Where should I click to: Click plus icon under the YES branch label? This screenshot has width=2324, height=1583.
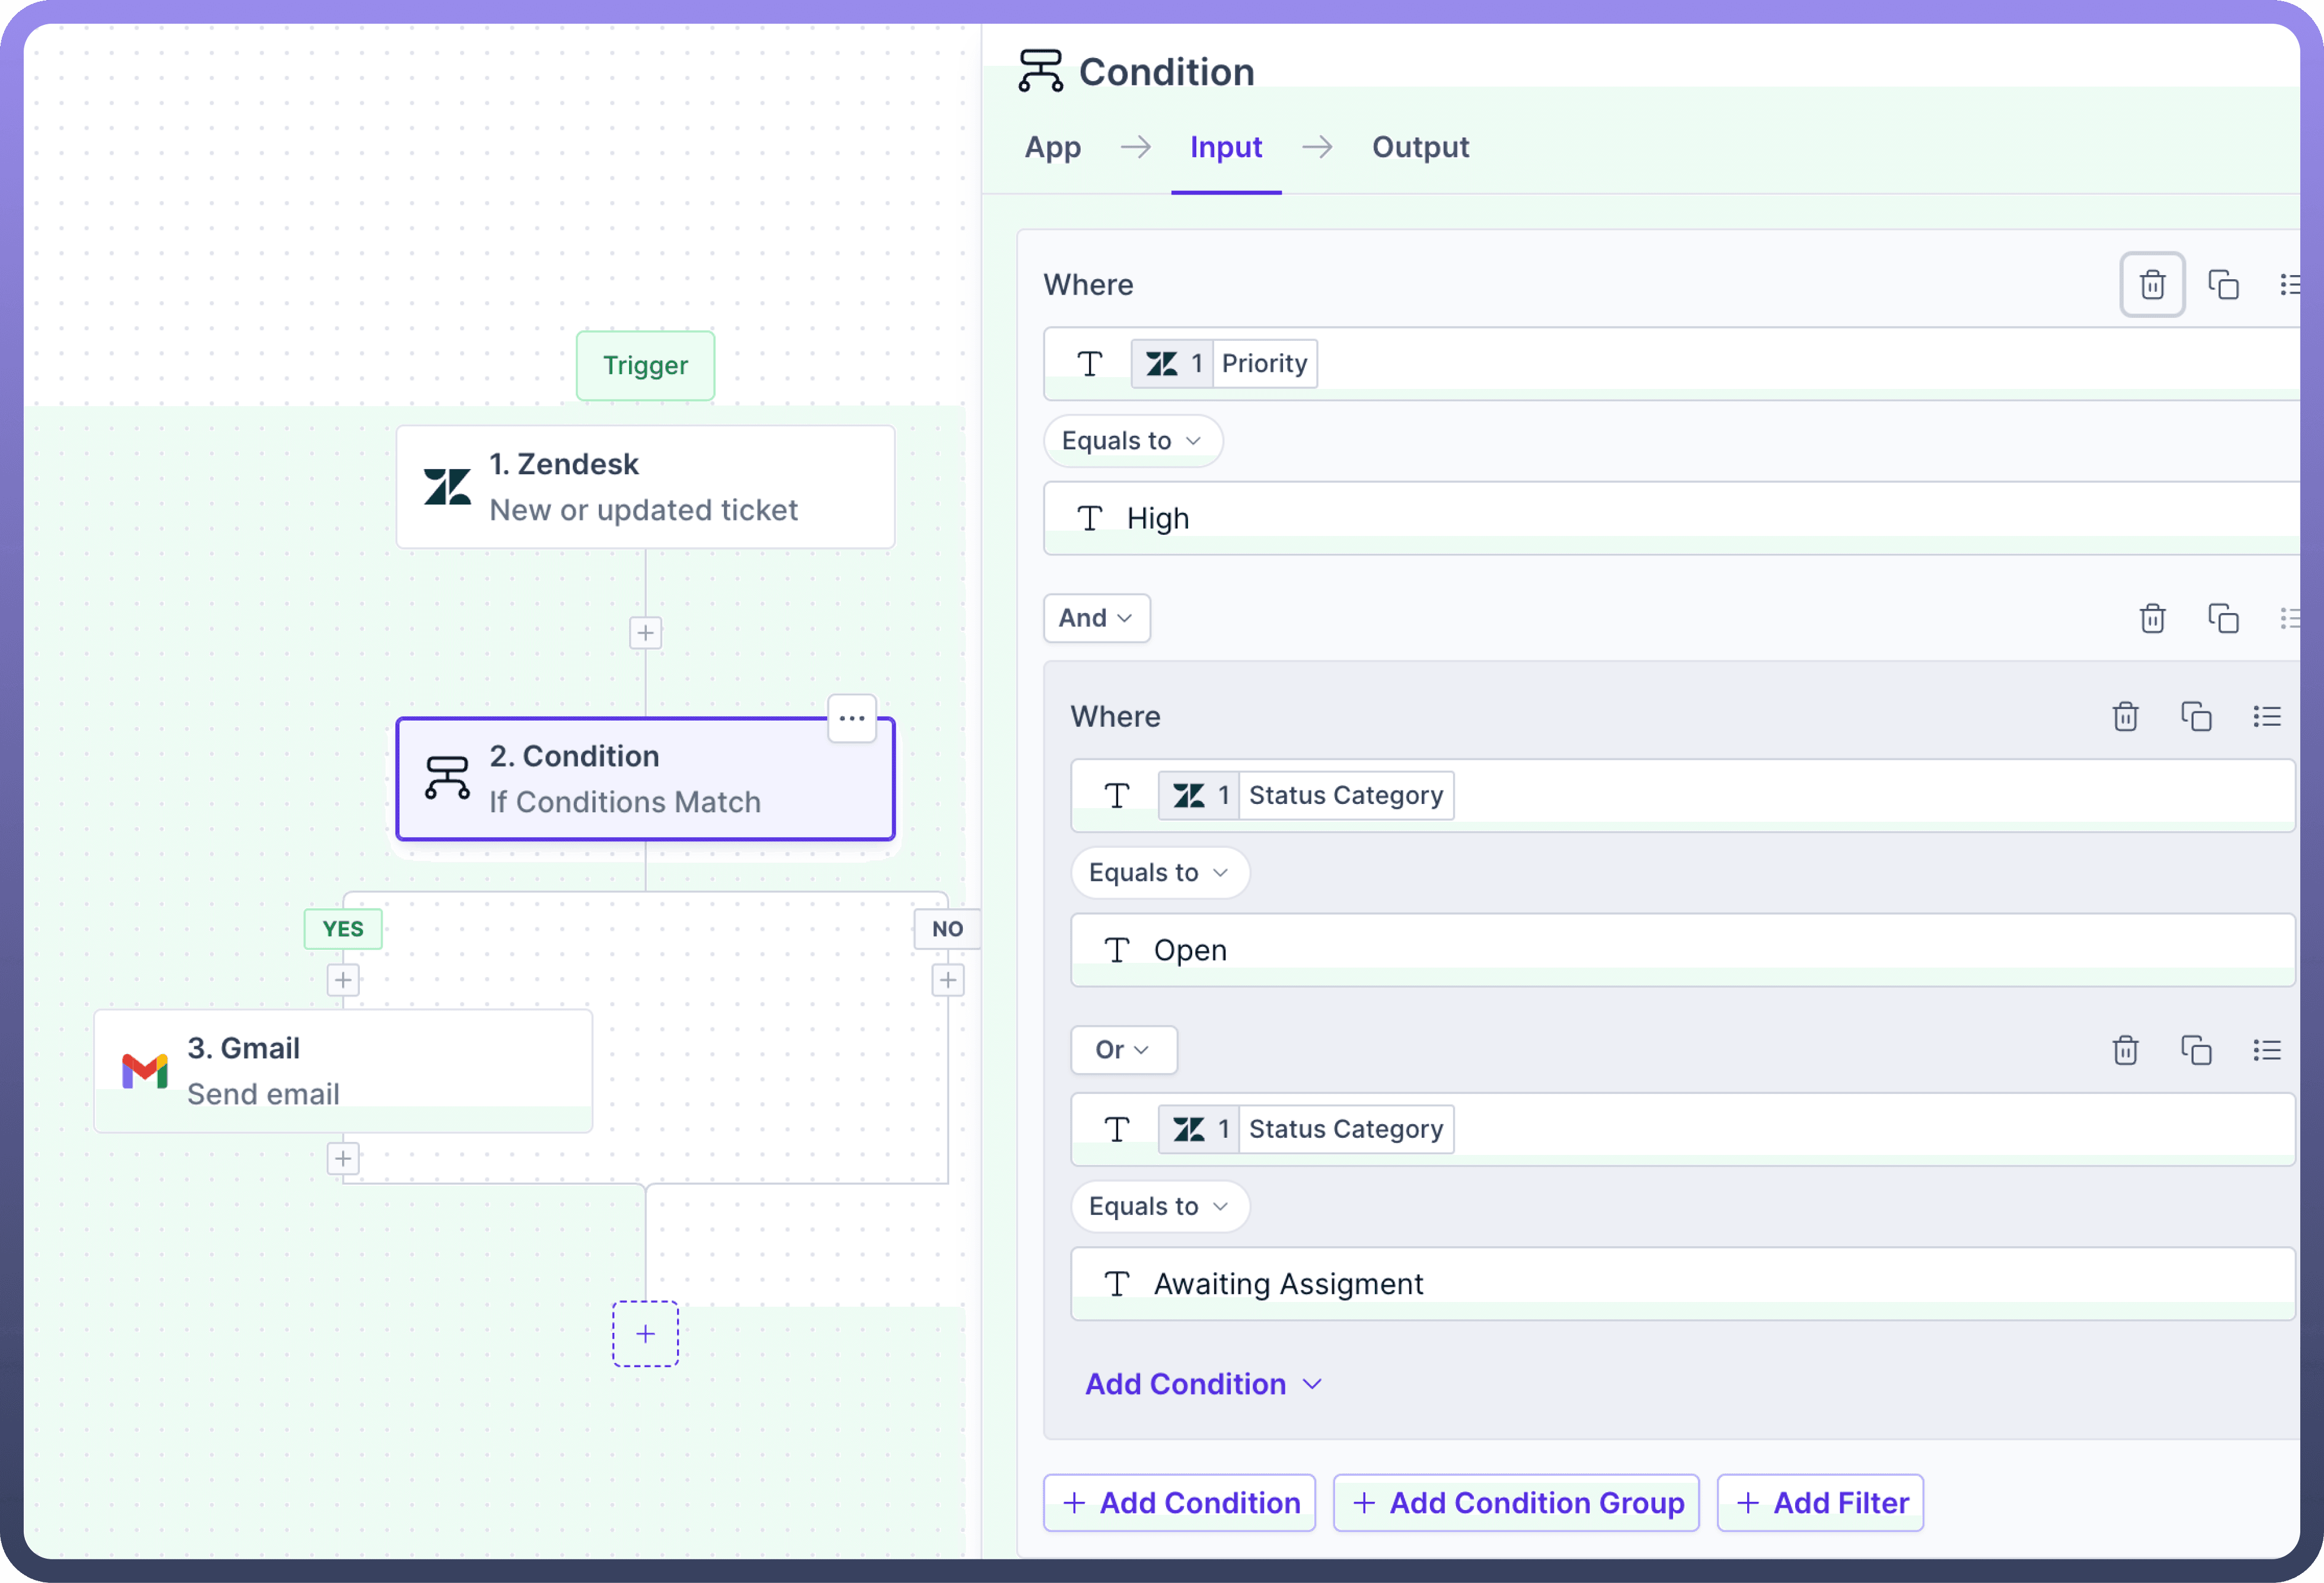tap(343, 980)
